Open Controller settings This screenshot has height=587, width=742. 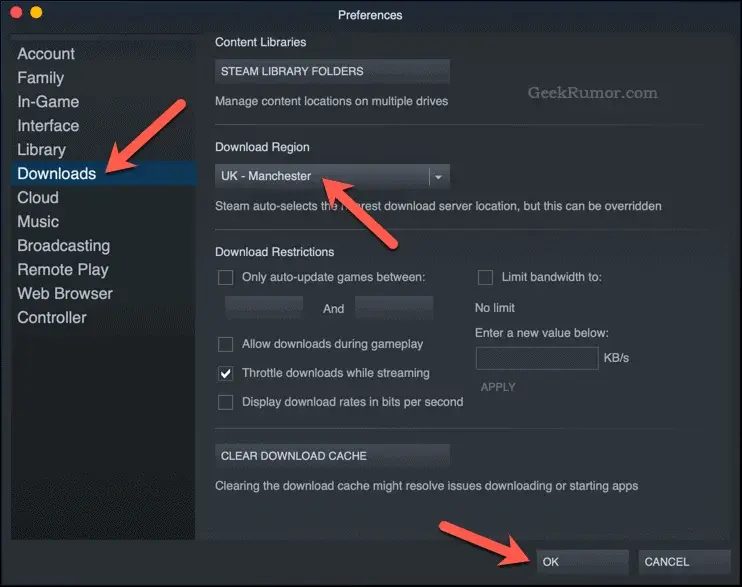click(x=52, y=318)
